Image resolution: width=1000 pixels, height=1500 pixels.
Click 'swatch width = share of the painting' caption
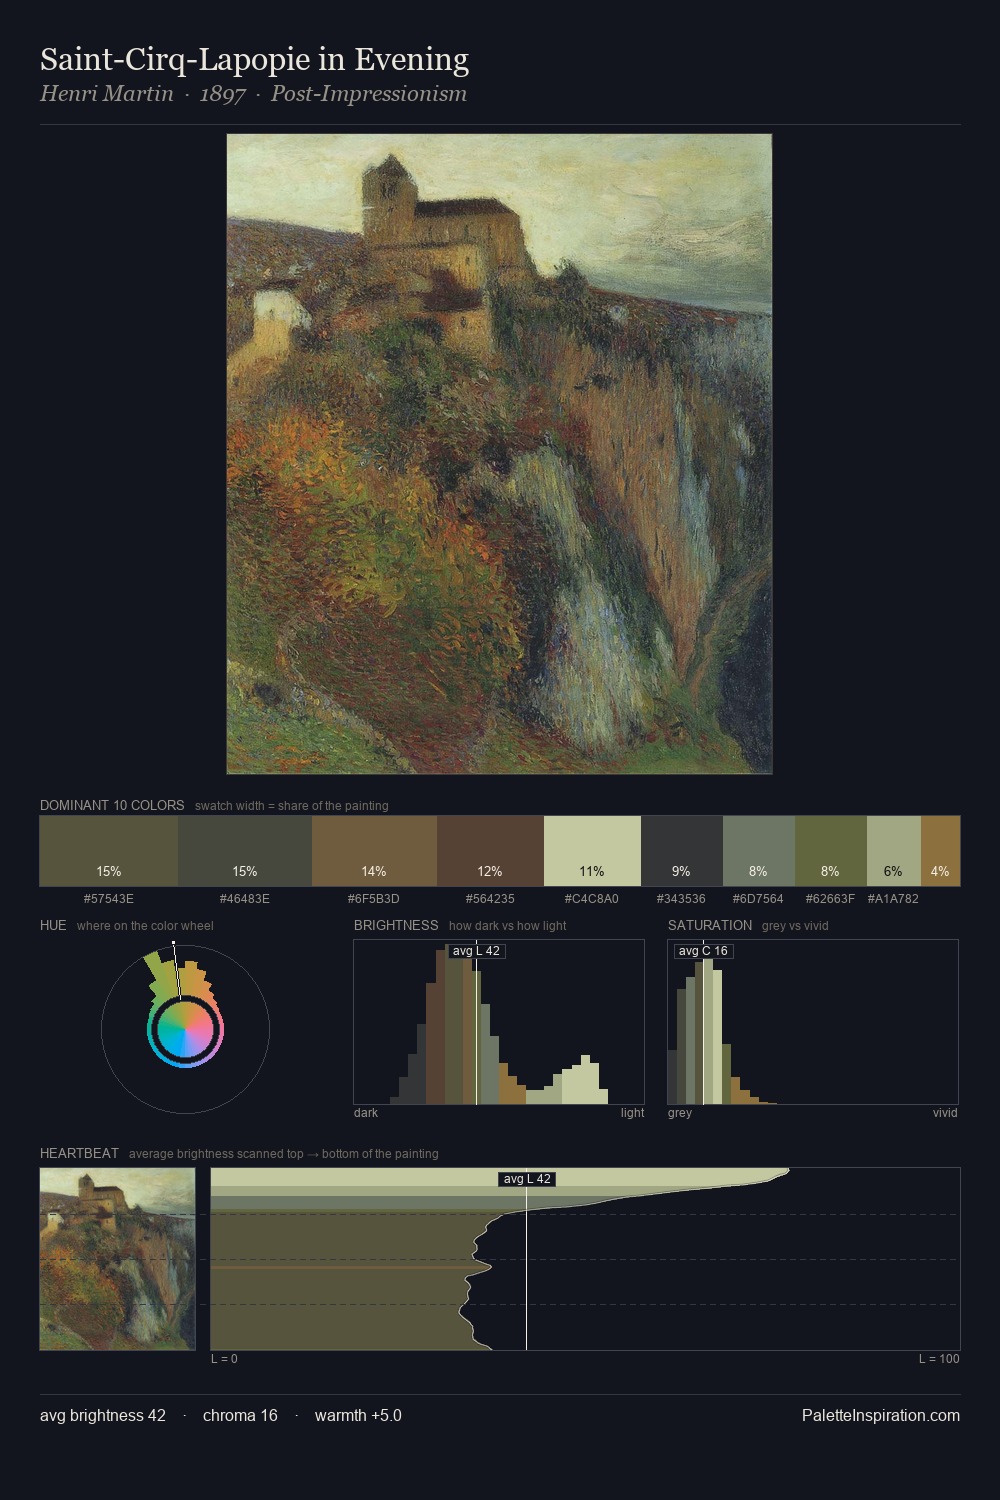click(x=292, y=805)
